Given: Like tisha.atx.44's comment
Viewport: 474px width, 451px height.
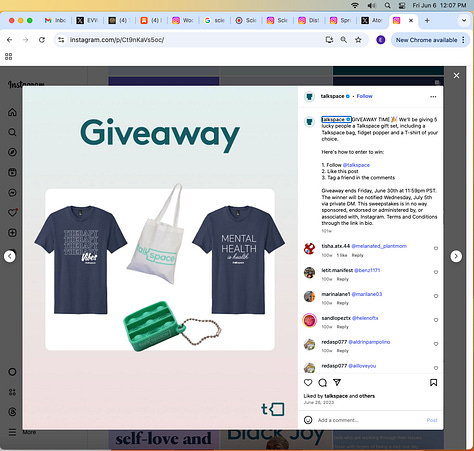Looking at the screenshot, I should click(x=436, y=248).
